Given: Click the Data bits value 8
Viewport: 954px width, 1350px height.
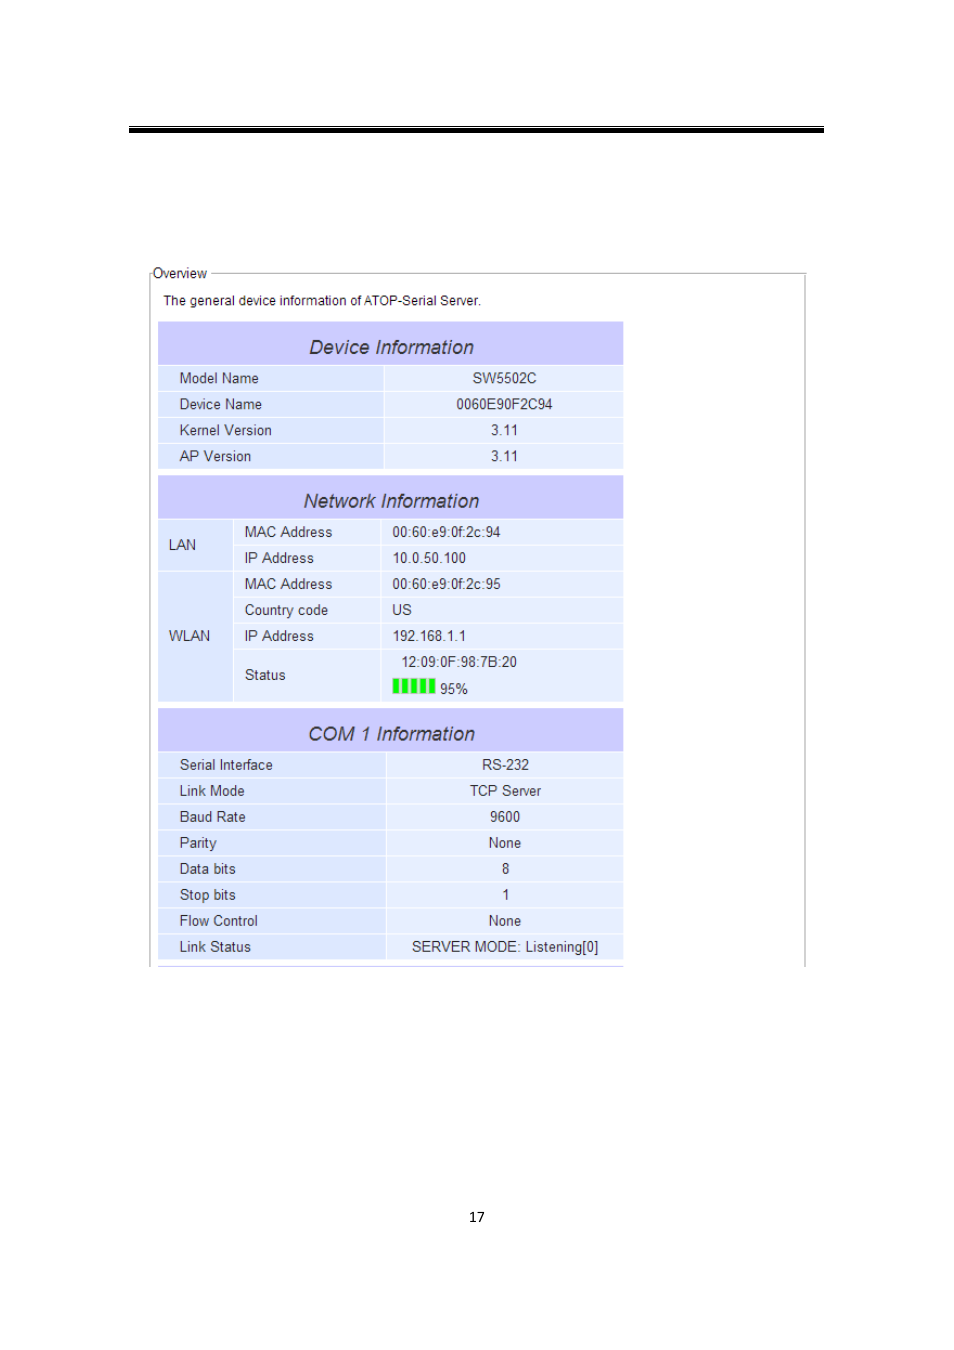Looking at the screenshot, I should [x=505, y=869].
